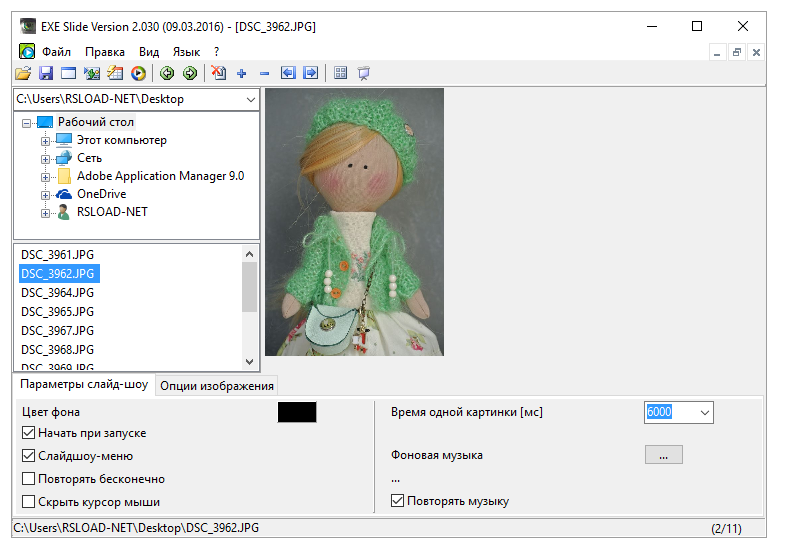796x556 pixels.
Task: Toggle Начать при запуске checkbox
Action: pyautogui.click(x=28, y=433)
